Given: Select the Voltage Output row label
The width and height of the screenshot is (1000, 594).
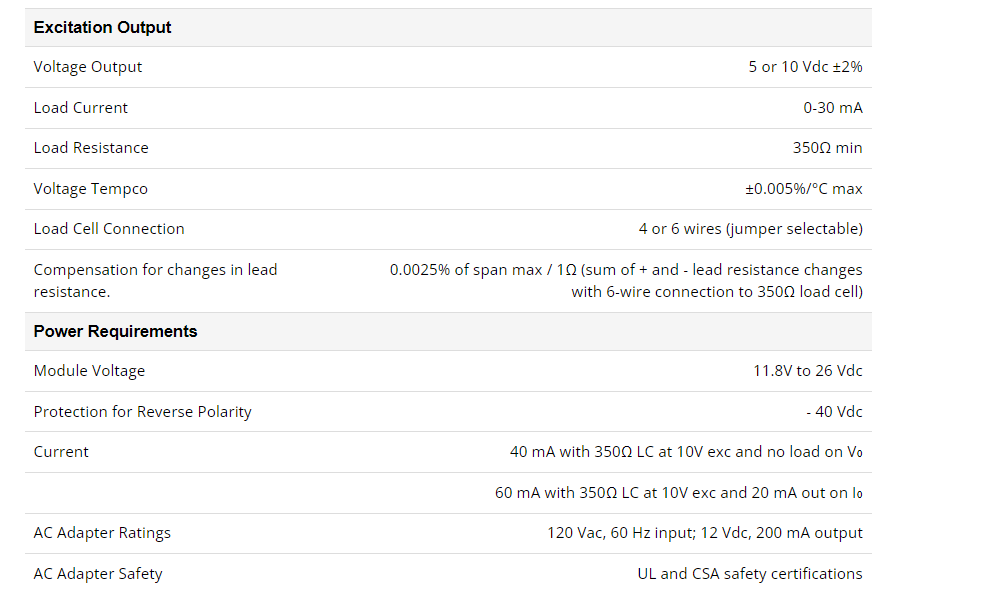Looking at the screenshot, I should click(x=87, y=67).
